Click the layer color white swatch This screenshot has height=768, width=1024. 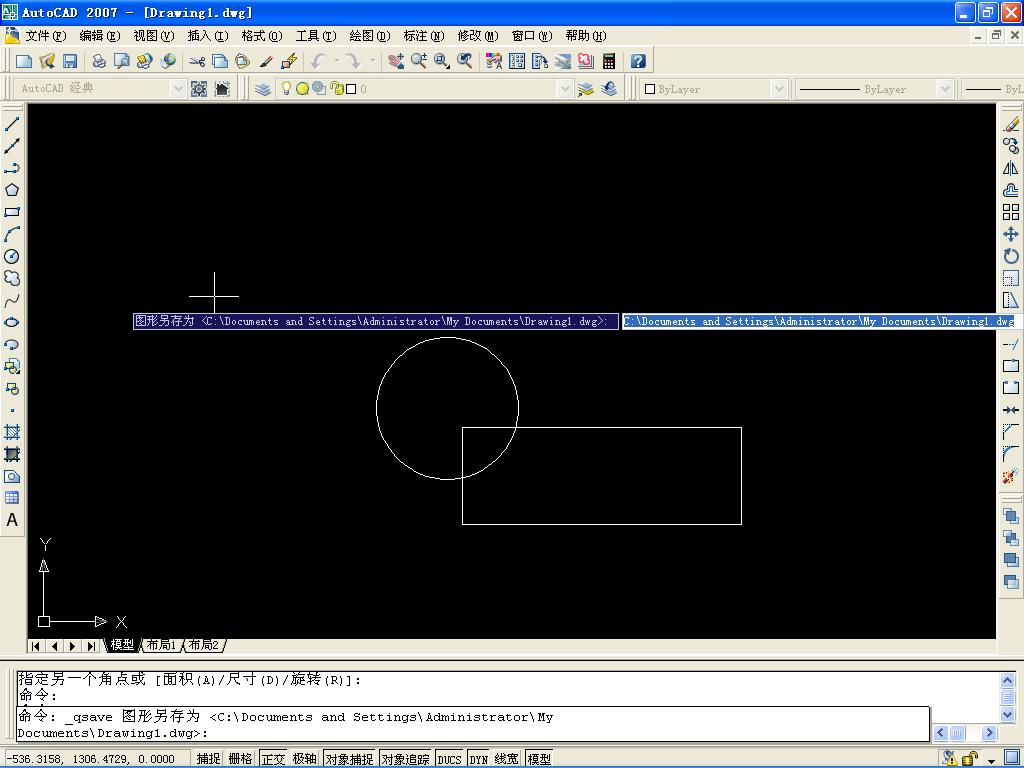(x=351, y=89)
